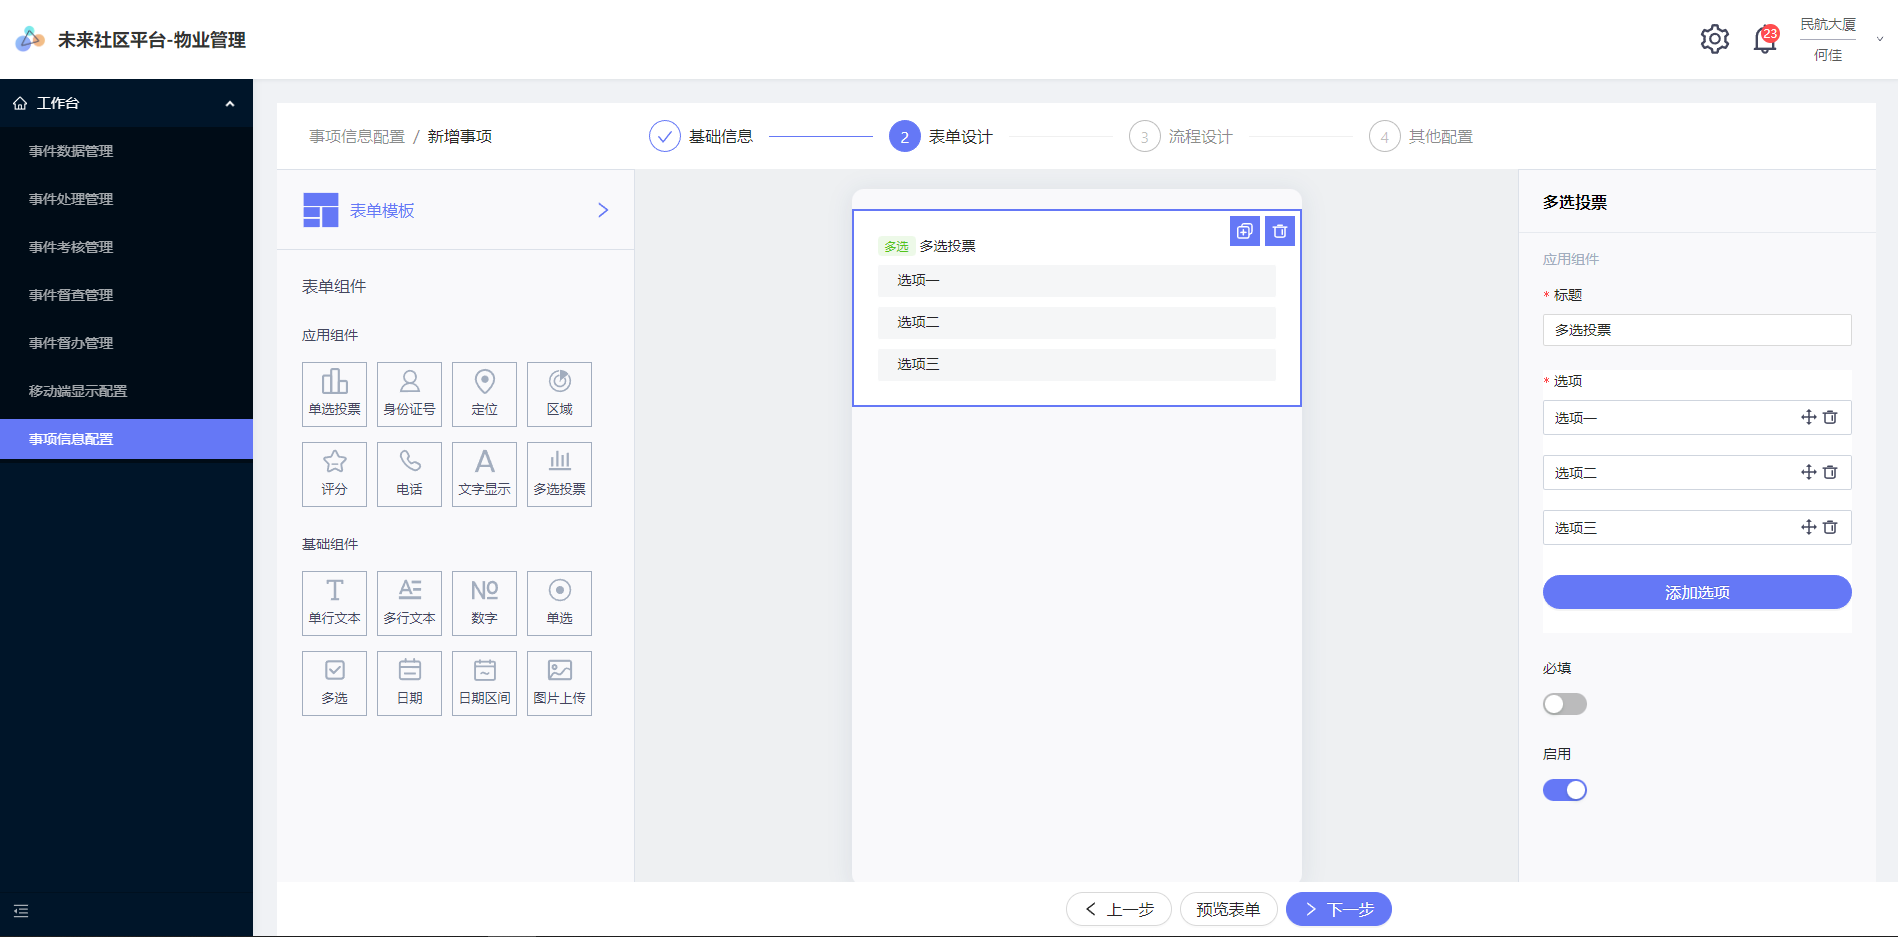Image resolution: width=1898 pixels, height=937 pixels.
Task: Click 事项信息配置 breadcrumb link
Action: point(357,136)
